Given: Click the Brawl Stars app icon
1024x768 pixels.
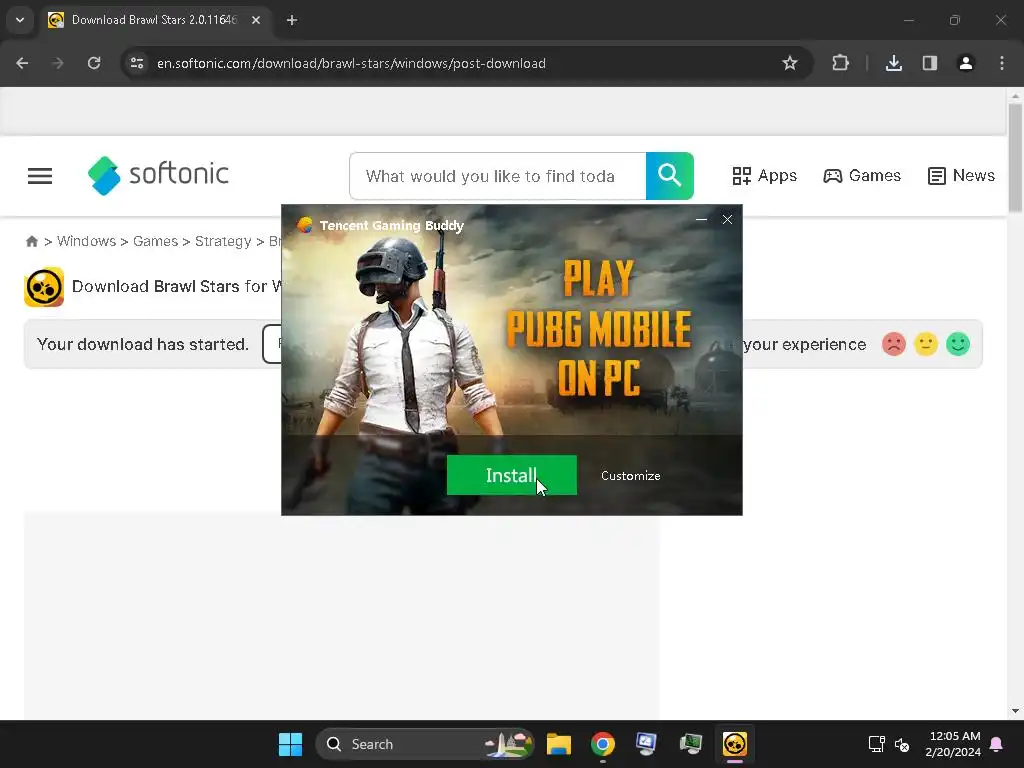Looking at the screenshot, I should (44, 287).
